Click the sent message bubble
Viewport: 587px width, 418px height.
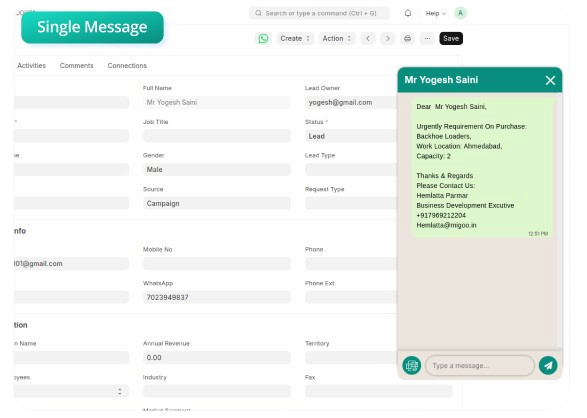point(482,167)
